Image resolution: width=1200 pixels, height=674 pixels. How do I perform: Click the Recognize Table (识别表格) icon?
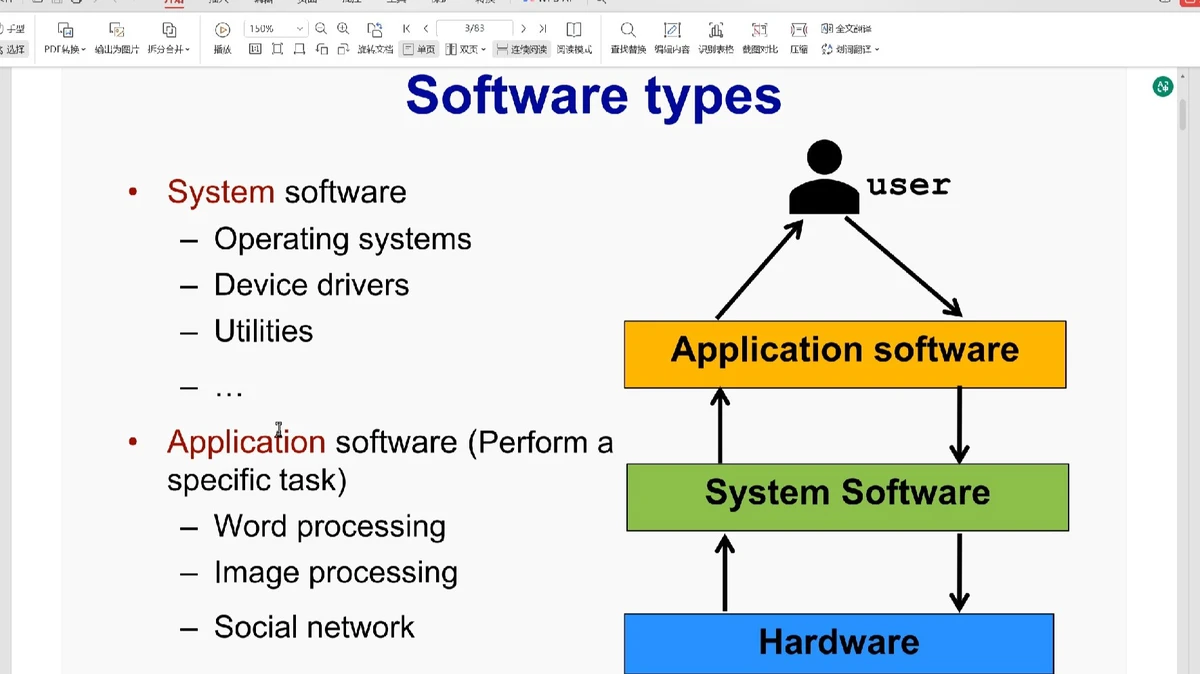(715, 31)
